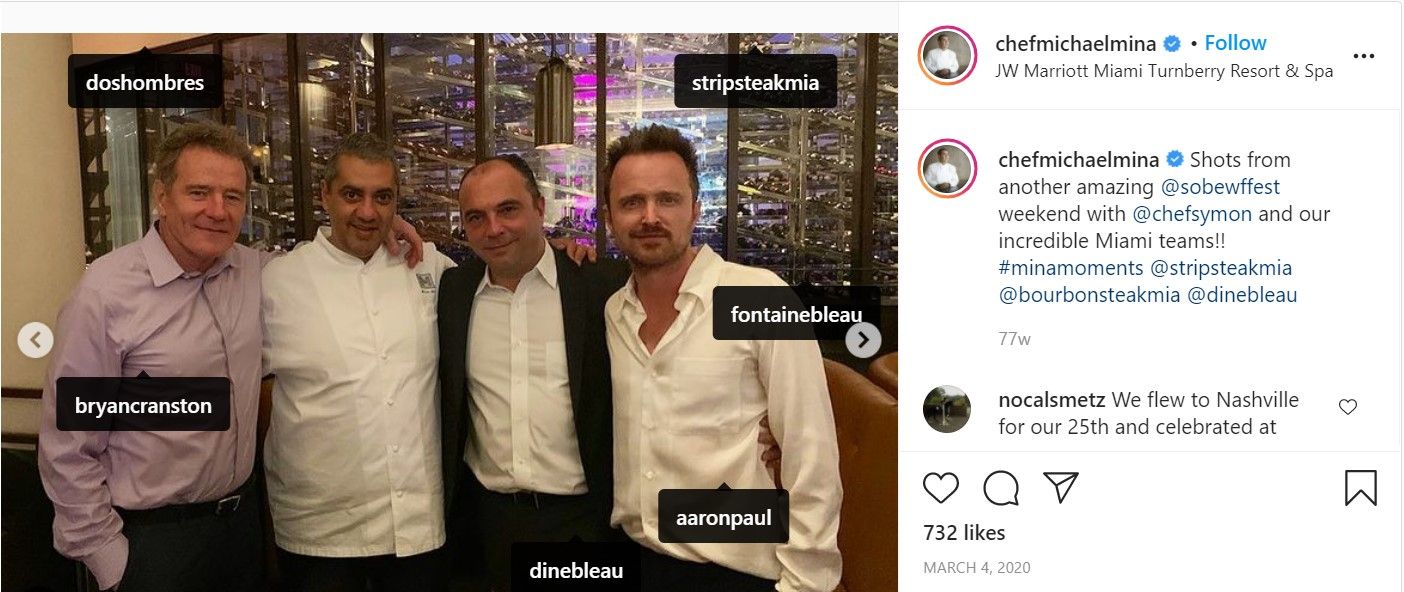Go back using the left carousel arrow
Viewport: 1404px width, 592px height.
(36, 340)
